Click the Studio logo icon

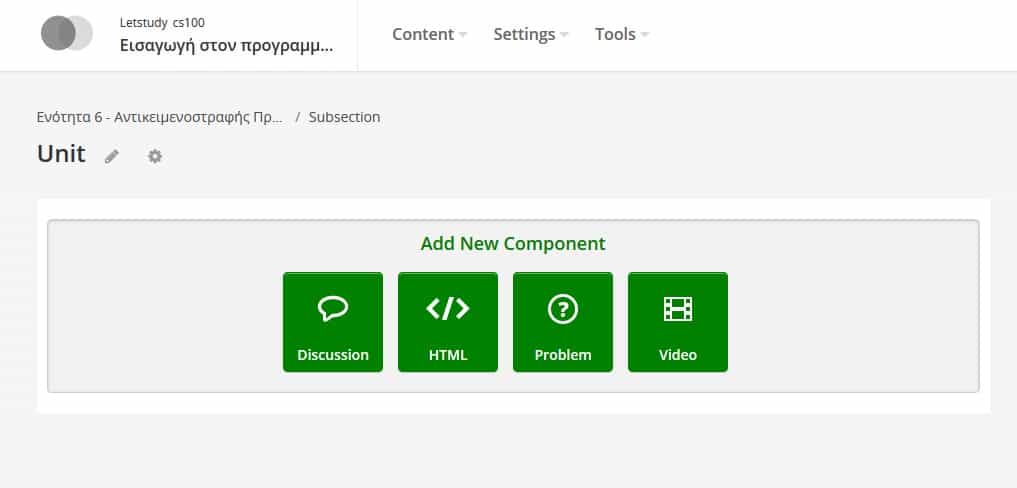tap(67, 33)
